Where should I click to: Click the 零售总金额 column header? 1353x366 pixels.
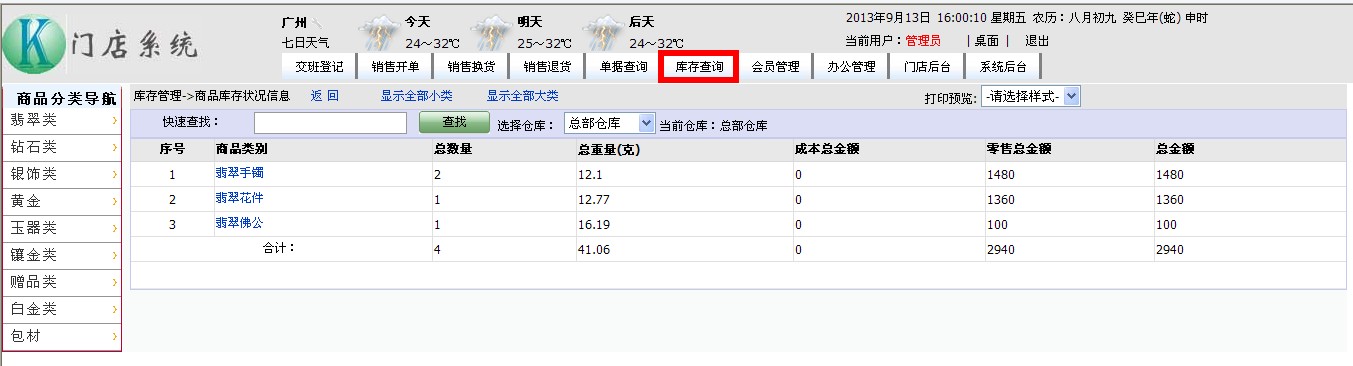1018,149
